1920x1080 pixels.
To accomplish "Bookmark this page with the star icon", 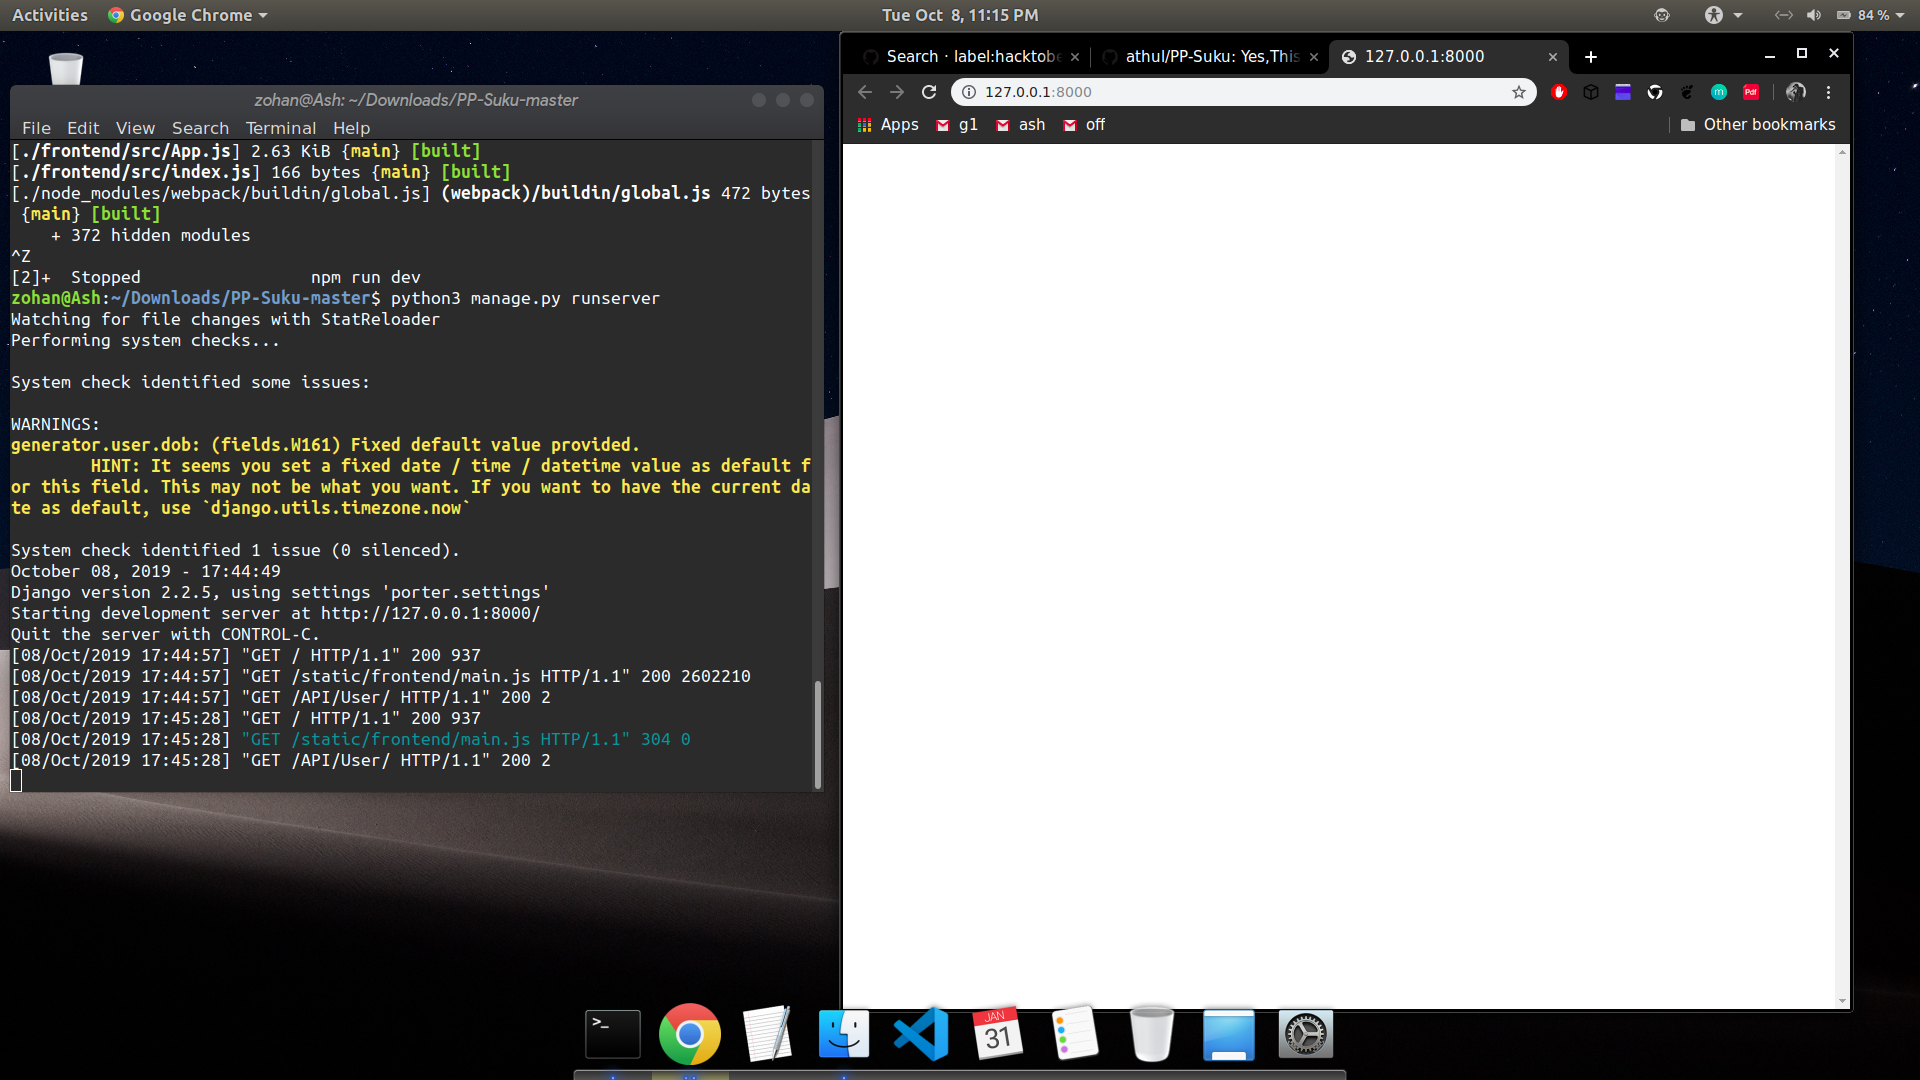I will pos(1519,92).
